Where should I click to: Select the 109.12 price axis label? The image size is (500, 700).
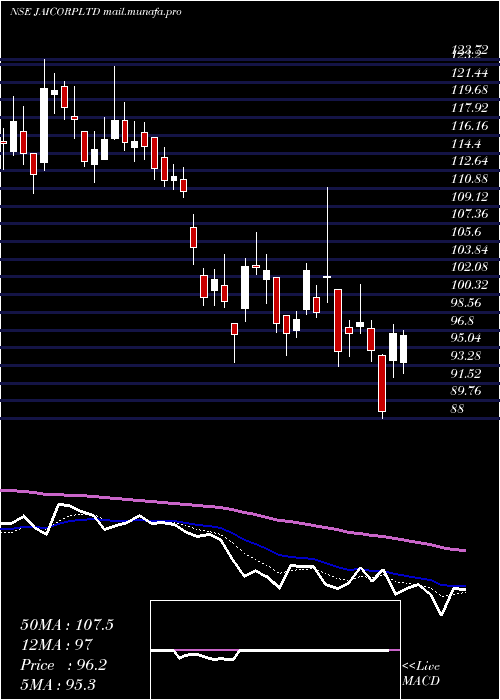click(470, 196)
